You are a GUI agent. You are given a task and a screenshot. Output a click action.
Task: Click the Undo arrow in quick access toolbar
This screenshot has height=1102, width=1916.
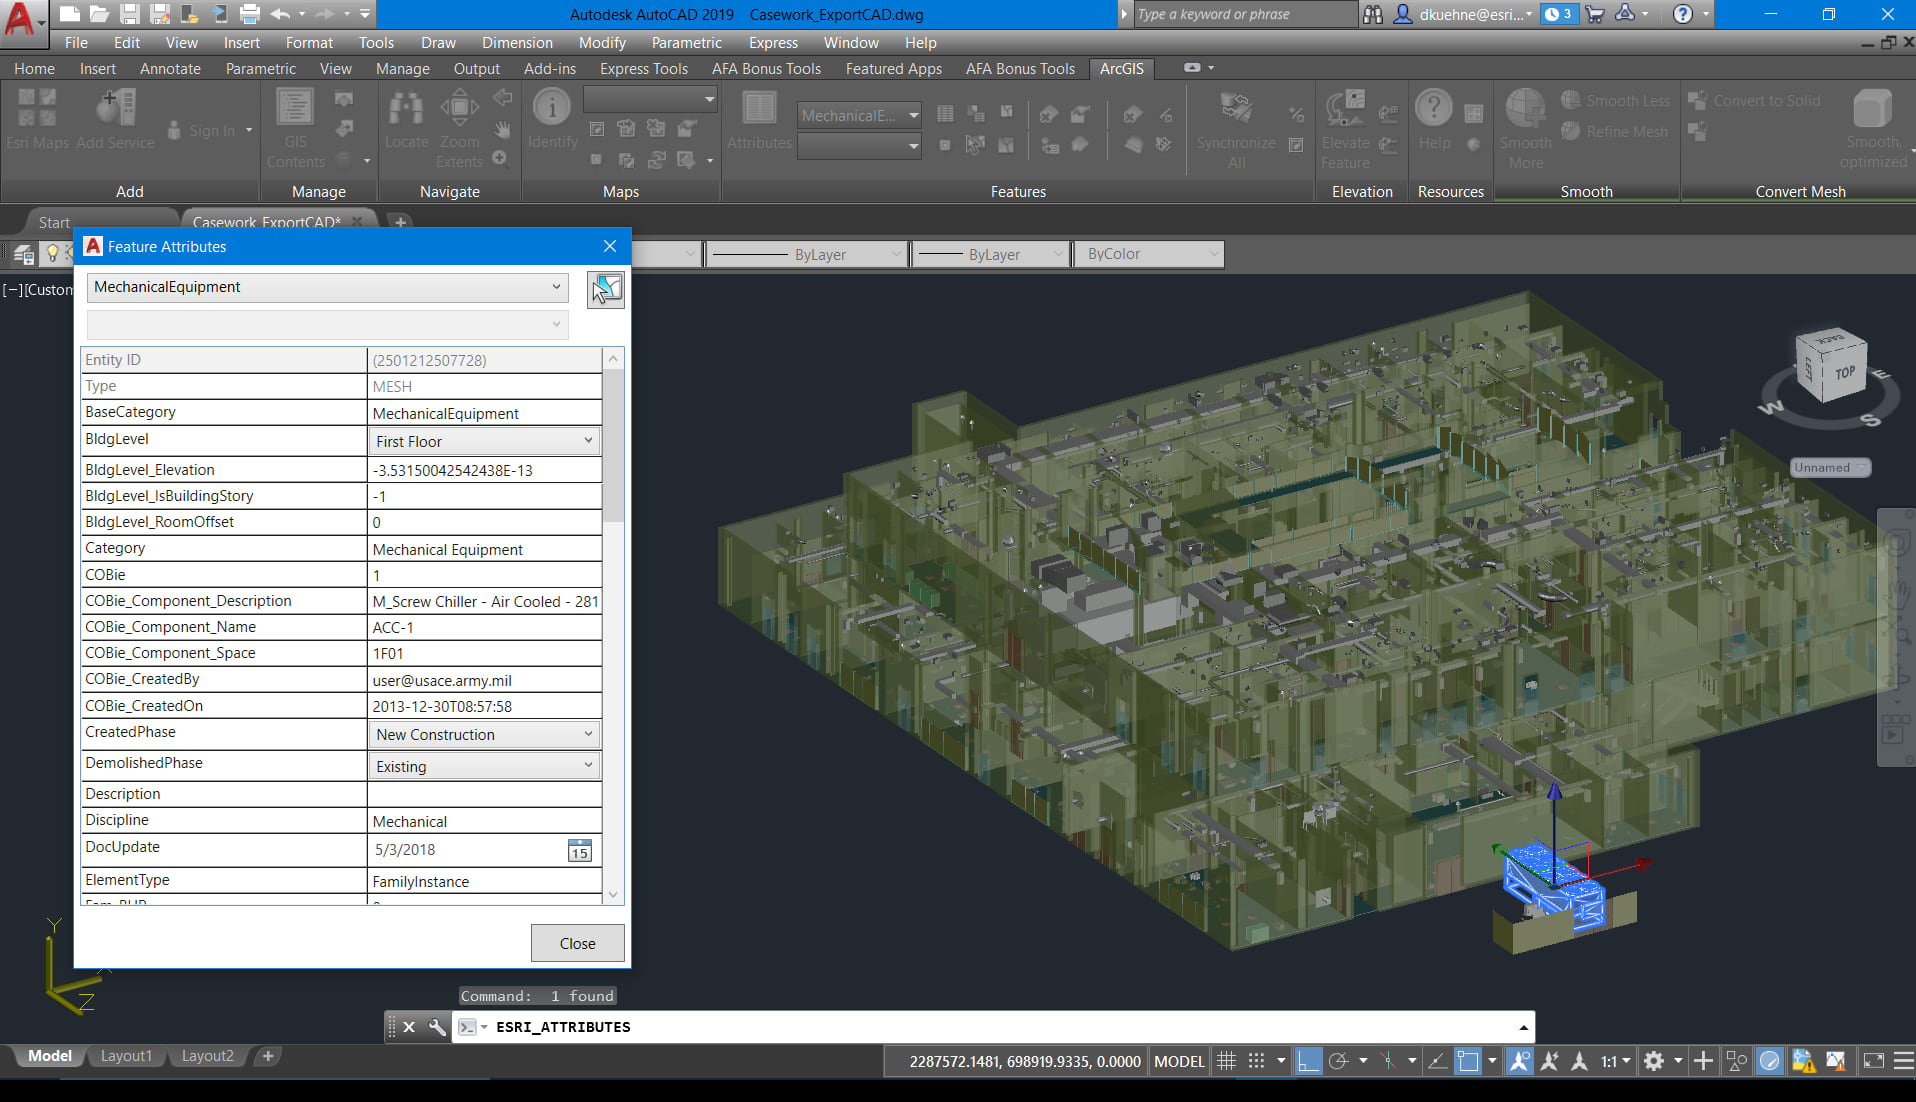(x=280, y=14)
